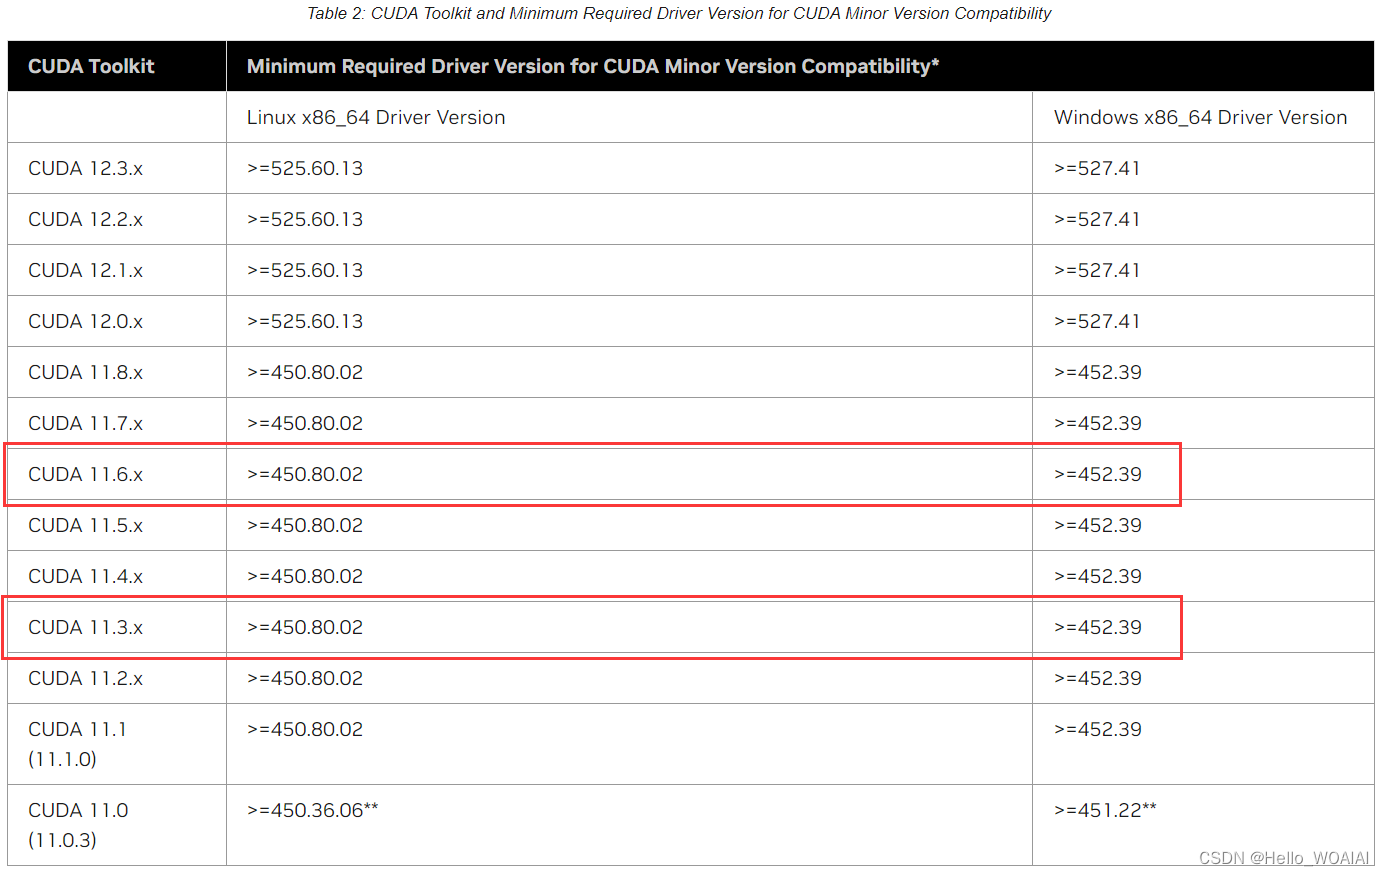Click Windows driver value for CUDA 11.4.x
Image resolution: width=1384 pixels, height=876 pixels.
pos(1098,577)
